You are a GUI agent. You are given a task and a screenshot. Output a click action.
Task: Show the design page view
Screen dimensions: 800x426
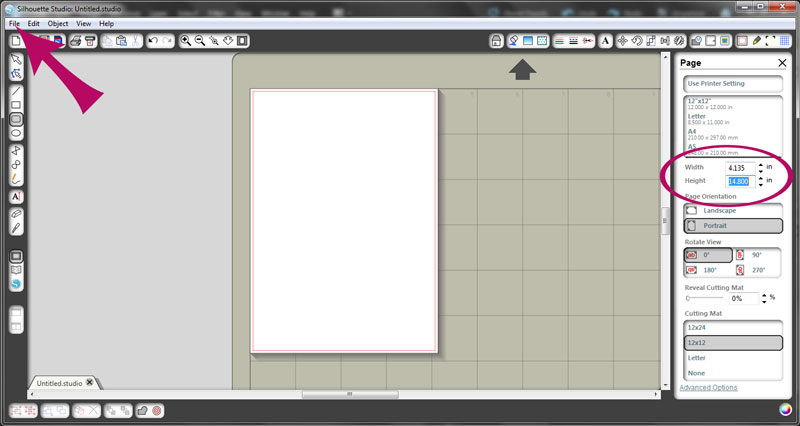click(x=16, y=256)
